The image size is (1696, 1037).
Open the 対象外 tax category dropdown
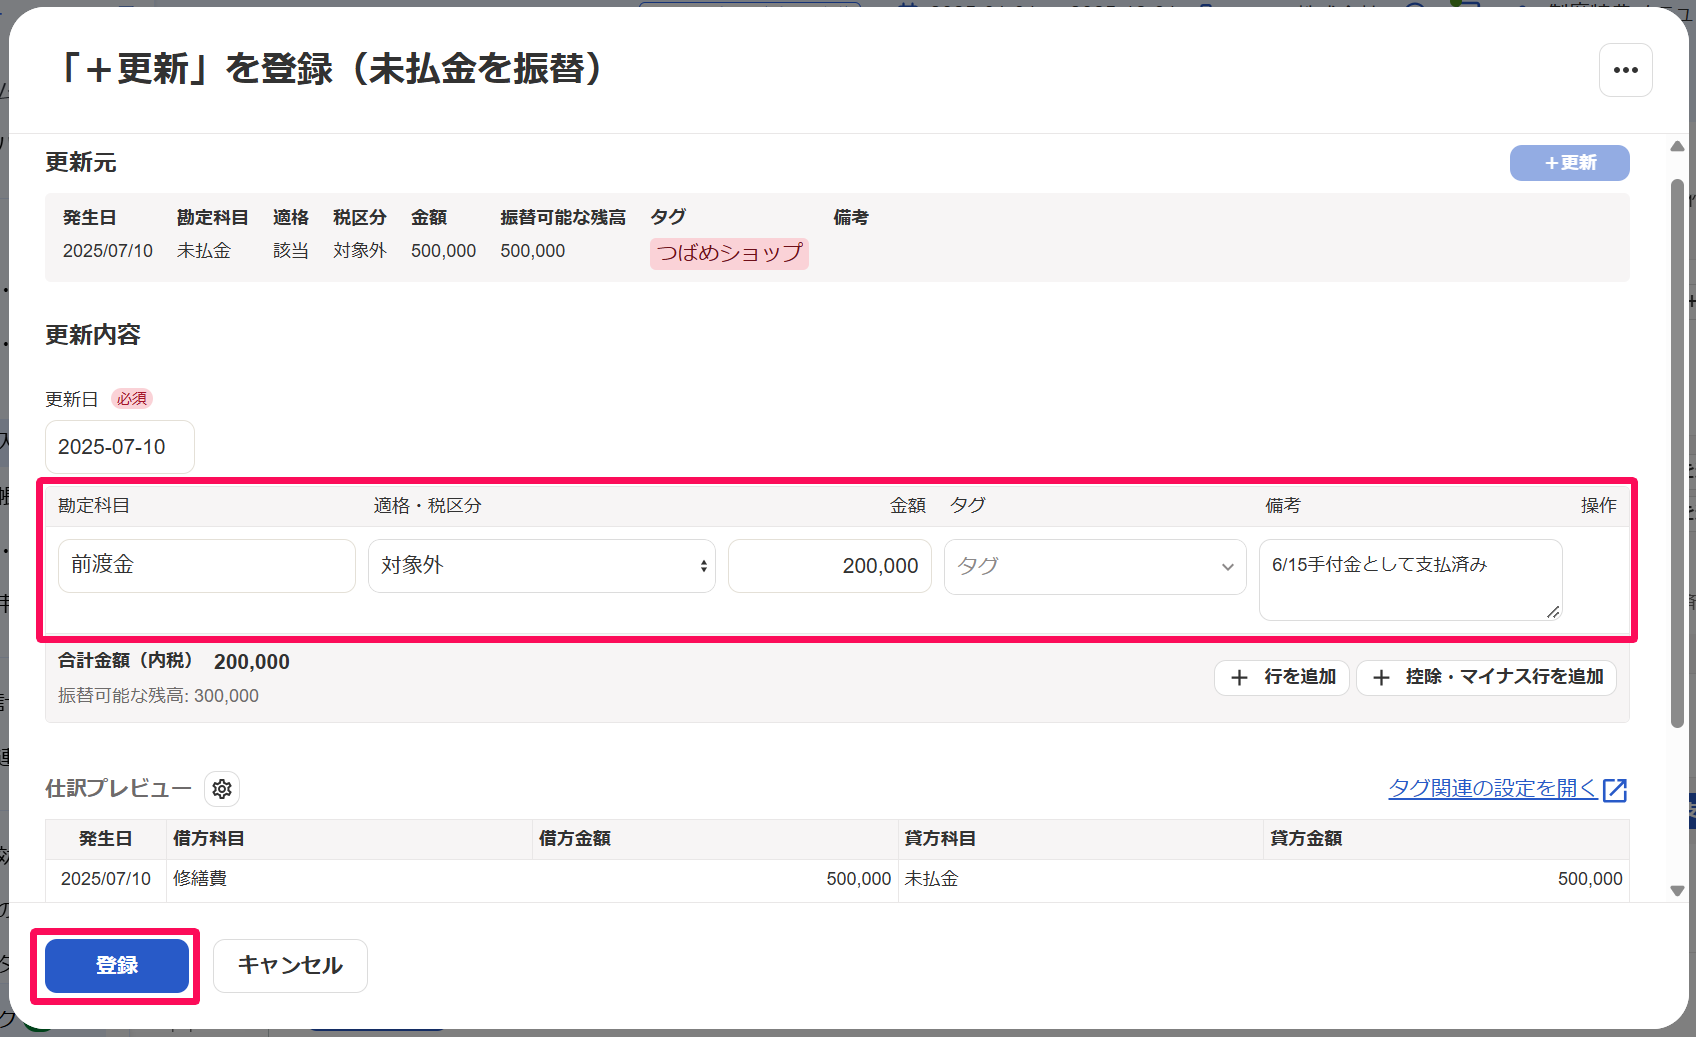point(541,566)
